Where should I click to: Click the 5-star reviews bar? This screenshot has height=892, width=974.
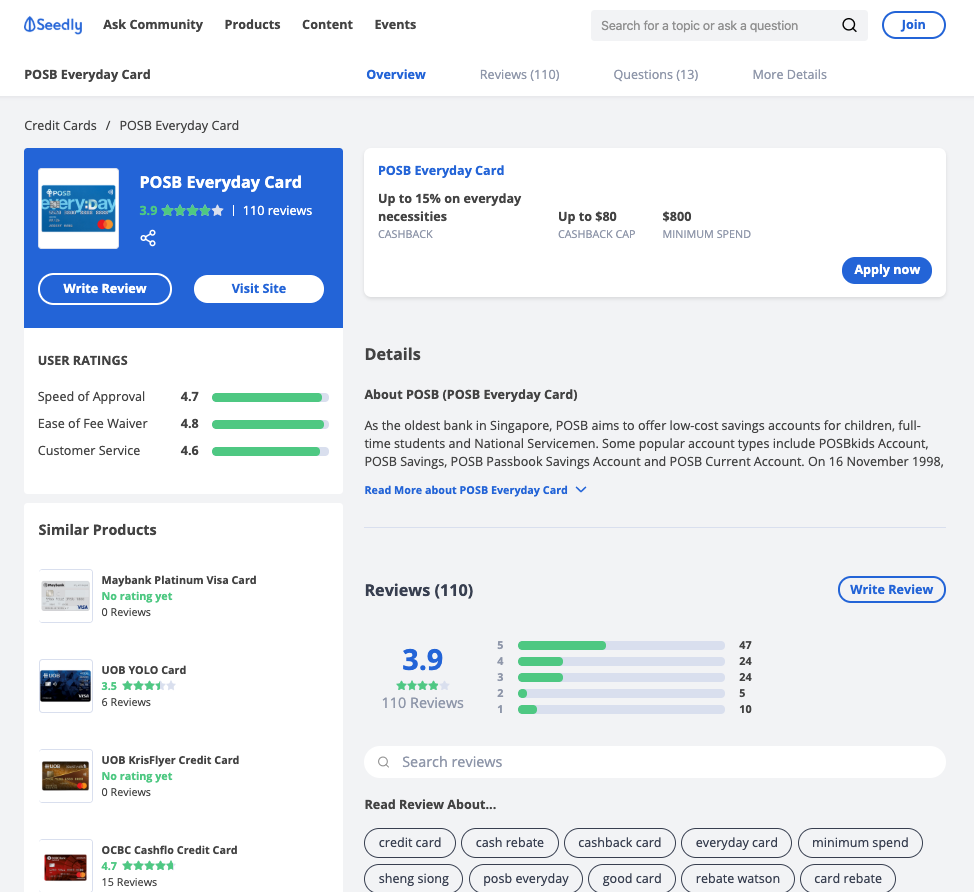point(621,645)
